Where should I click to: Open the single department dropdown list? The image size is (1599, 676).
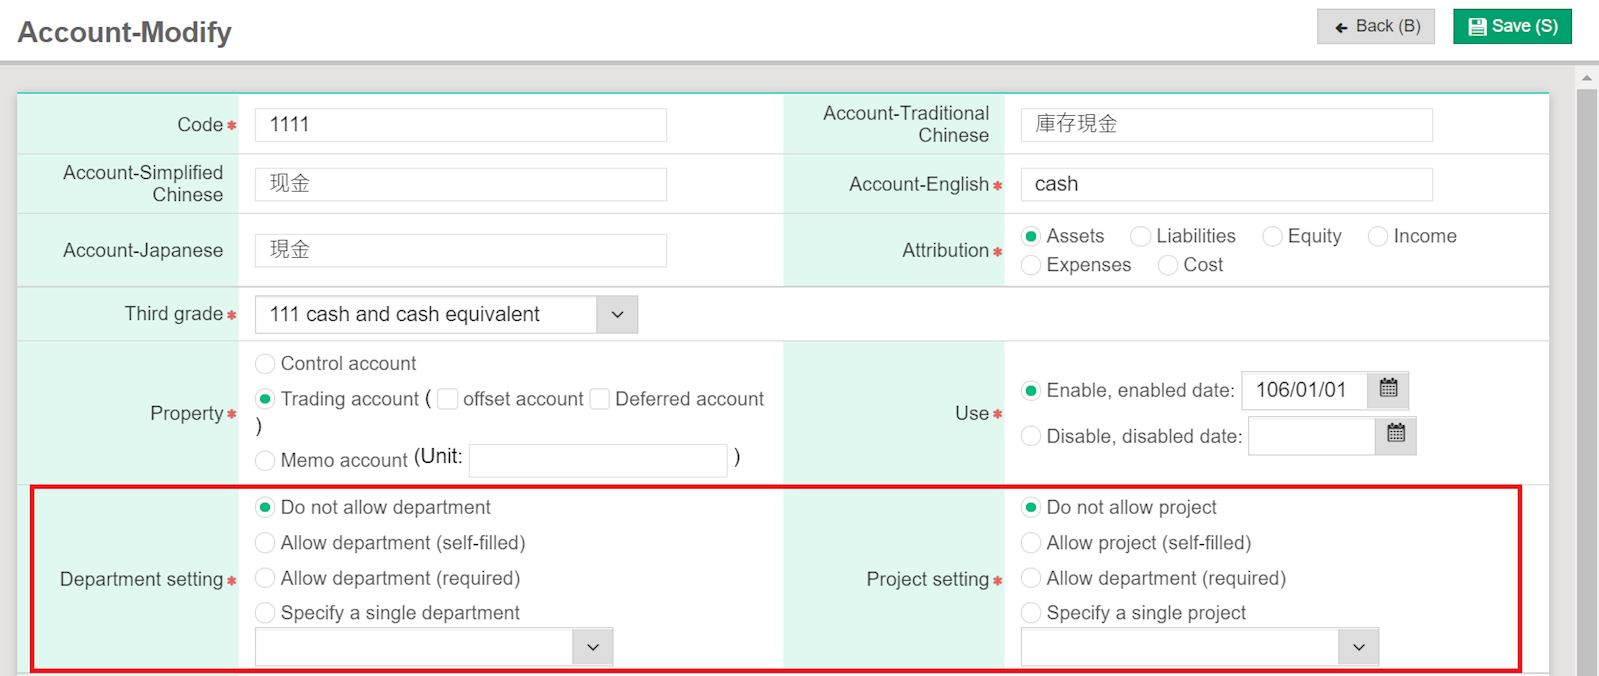click(x=592, y=647)
